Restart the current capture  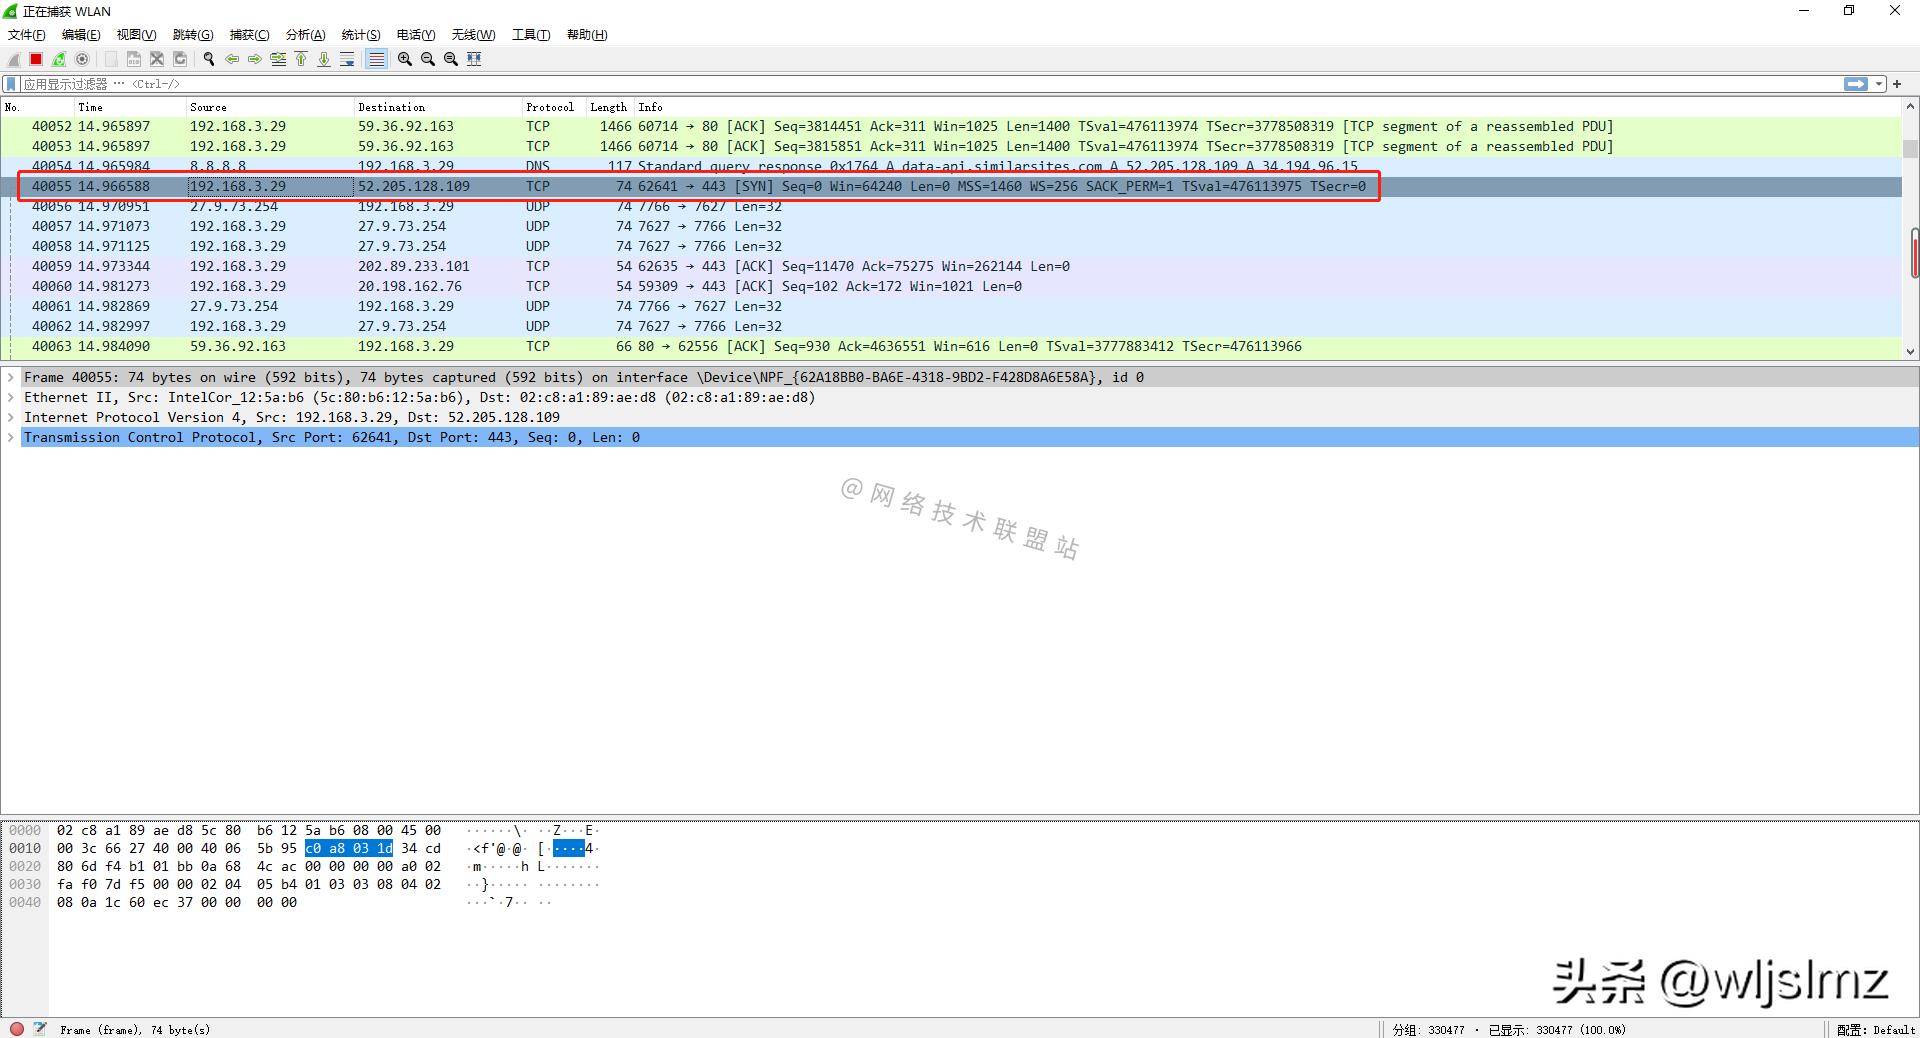pos(59,59)
